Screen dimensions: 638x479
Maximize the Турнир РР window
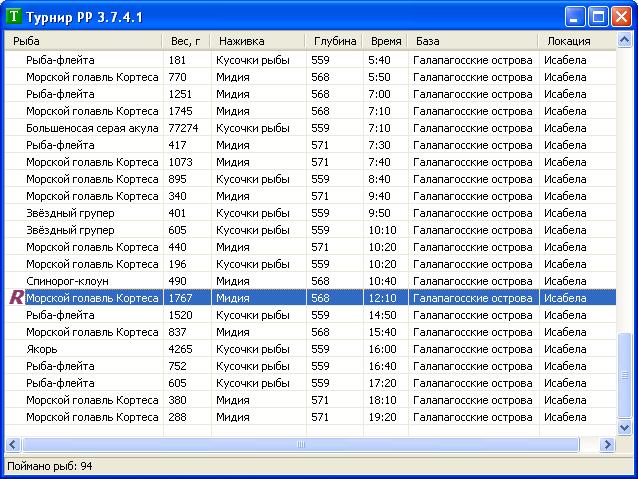click(x=598, y=17)
